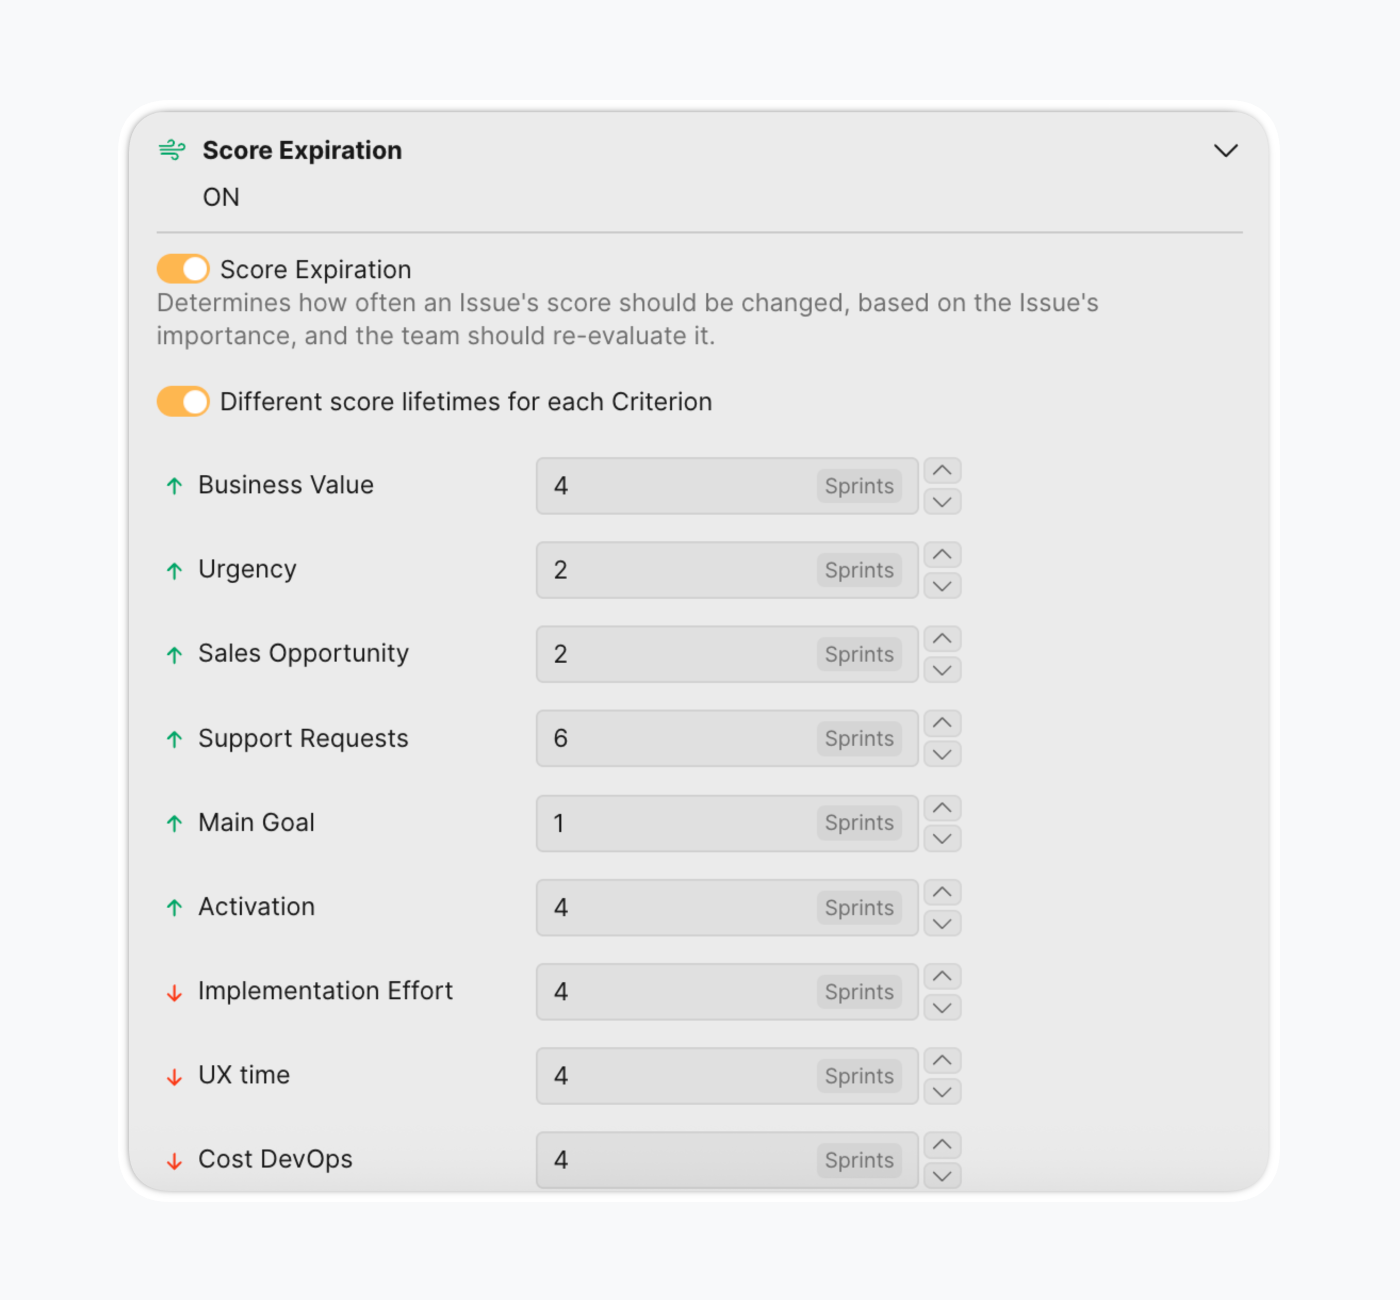Click the green arrow icon beside Main Goal
1400x1300 pixels.
[x=174, y=824]
